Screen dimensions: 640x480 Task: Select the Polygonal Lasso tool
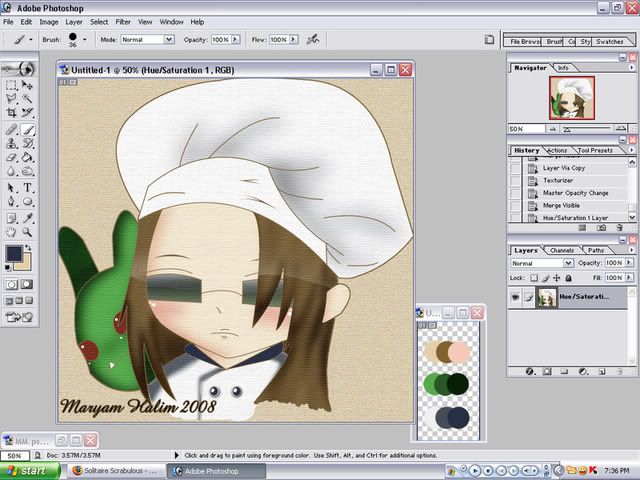click(x=11, y=98)
